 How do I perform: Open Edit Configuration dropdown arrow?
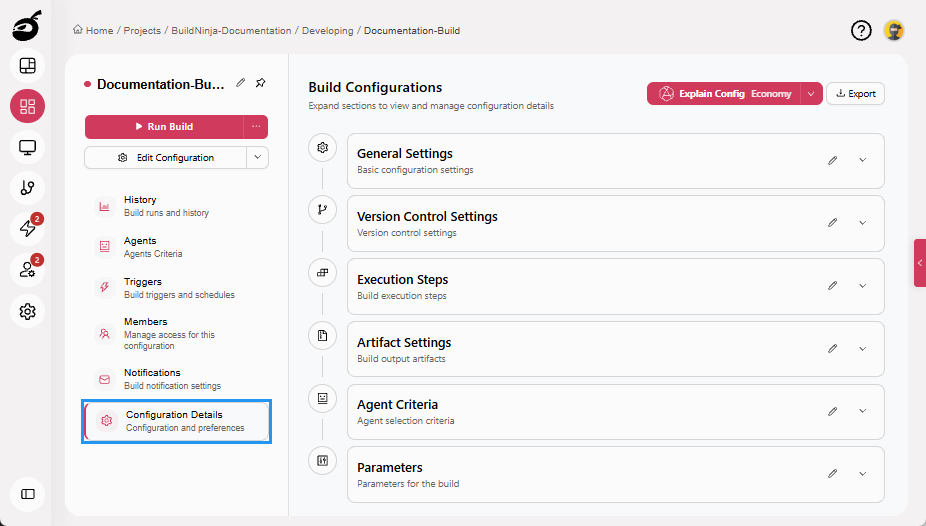click(x=257, y=158)
